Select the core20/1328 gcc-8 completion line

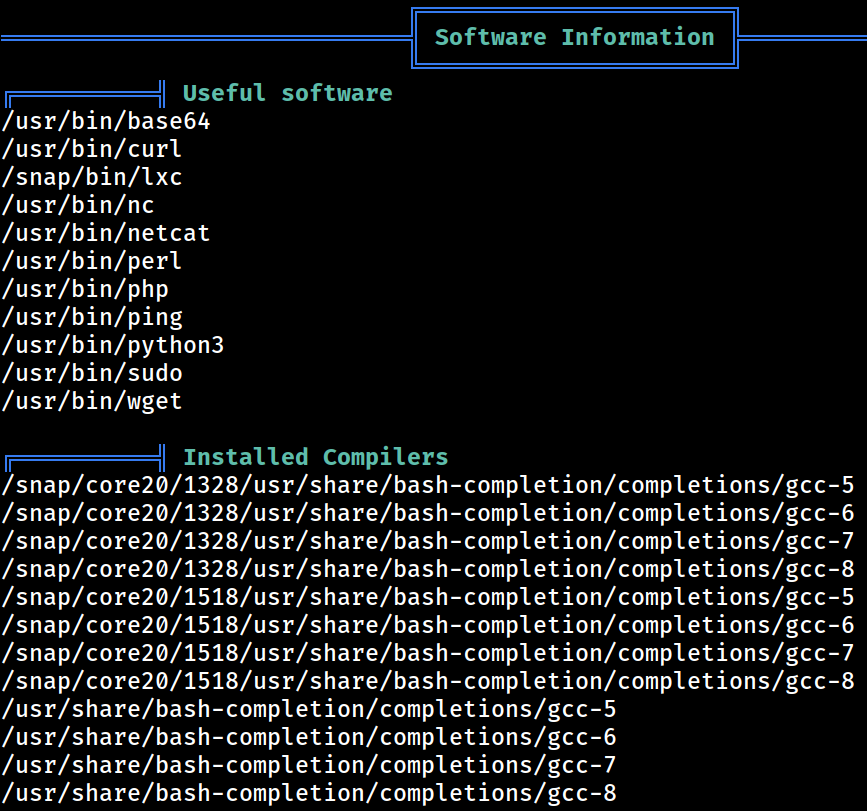(x=428, y=569)
